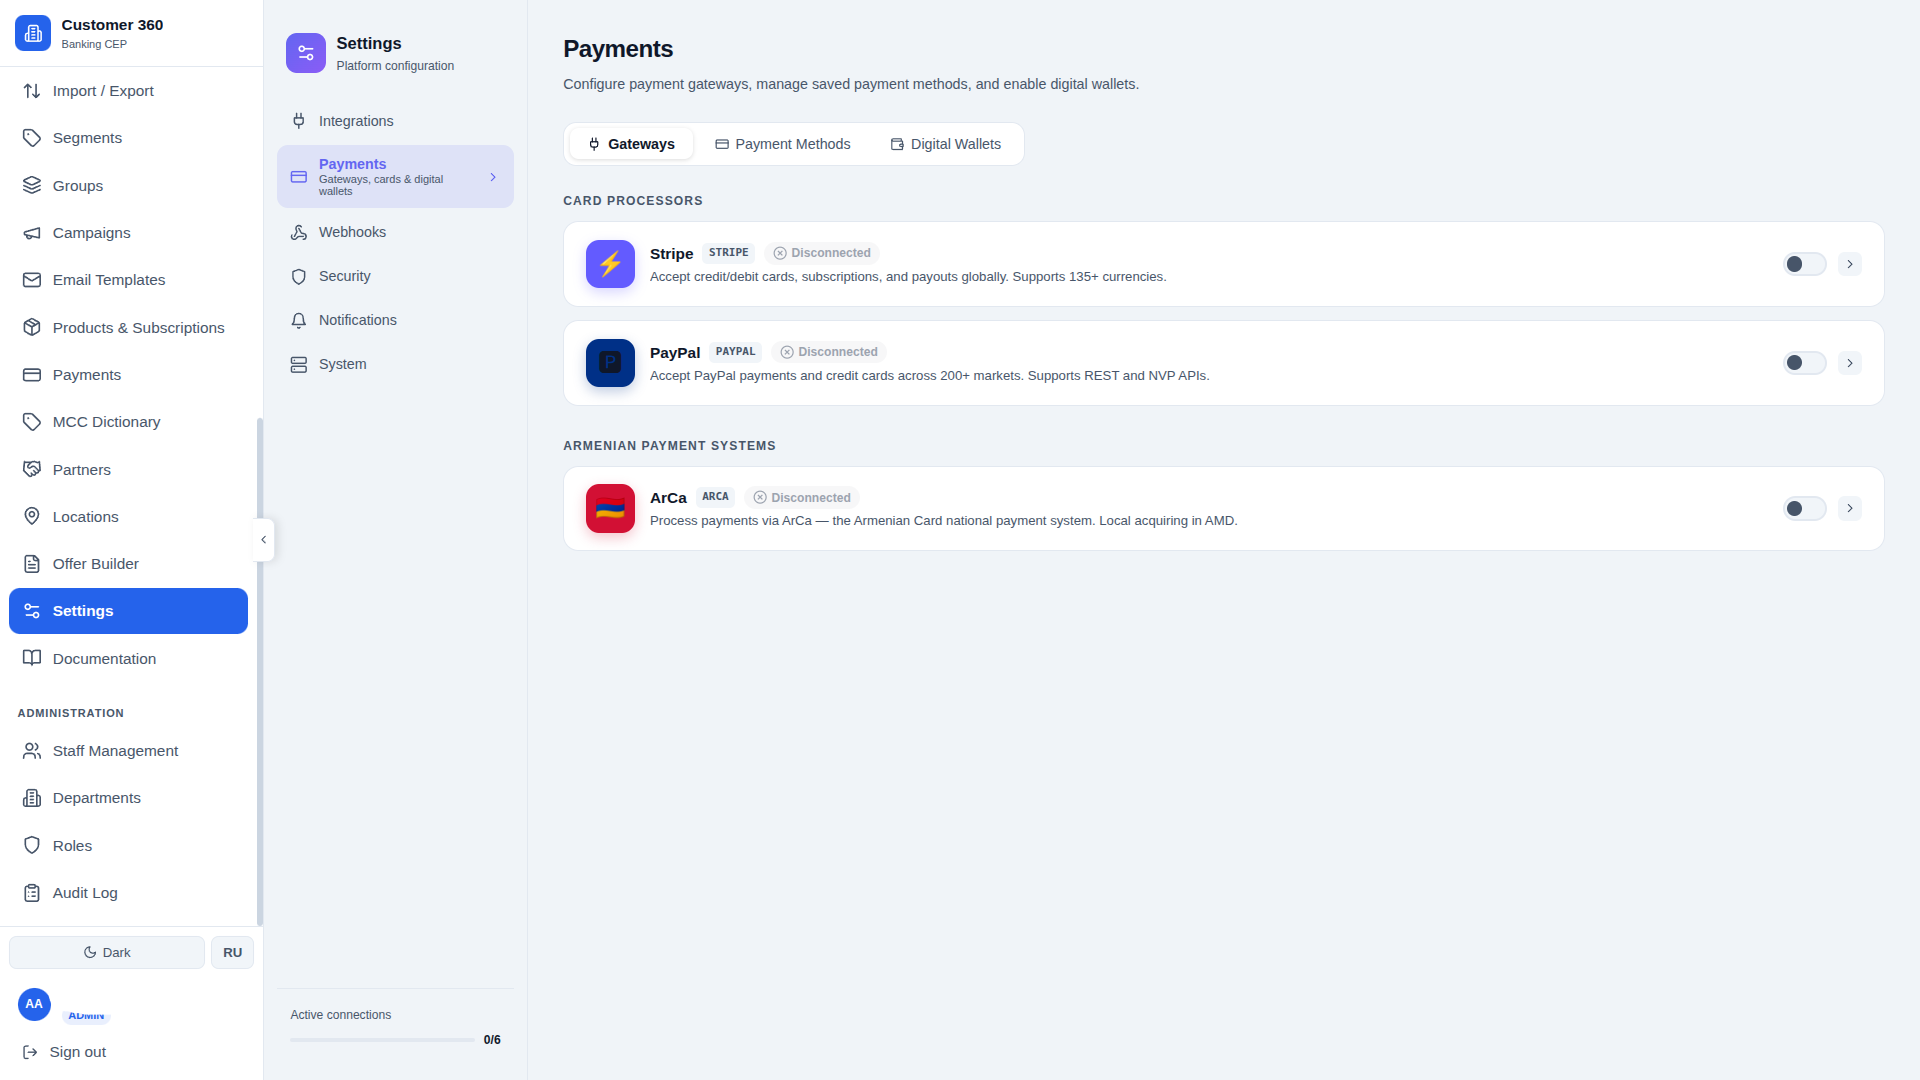
Task: Click the Notifications bell icon
Action: pos(299,320)
